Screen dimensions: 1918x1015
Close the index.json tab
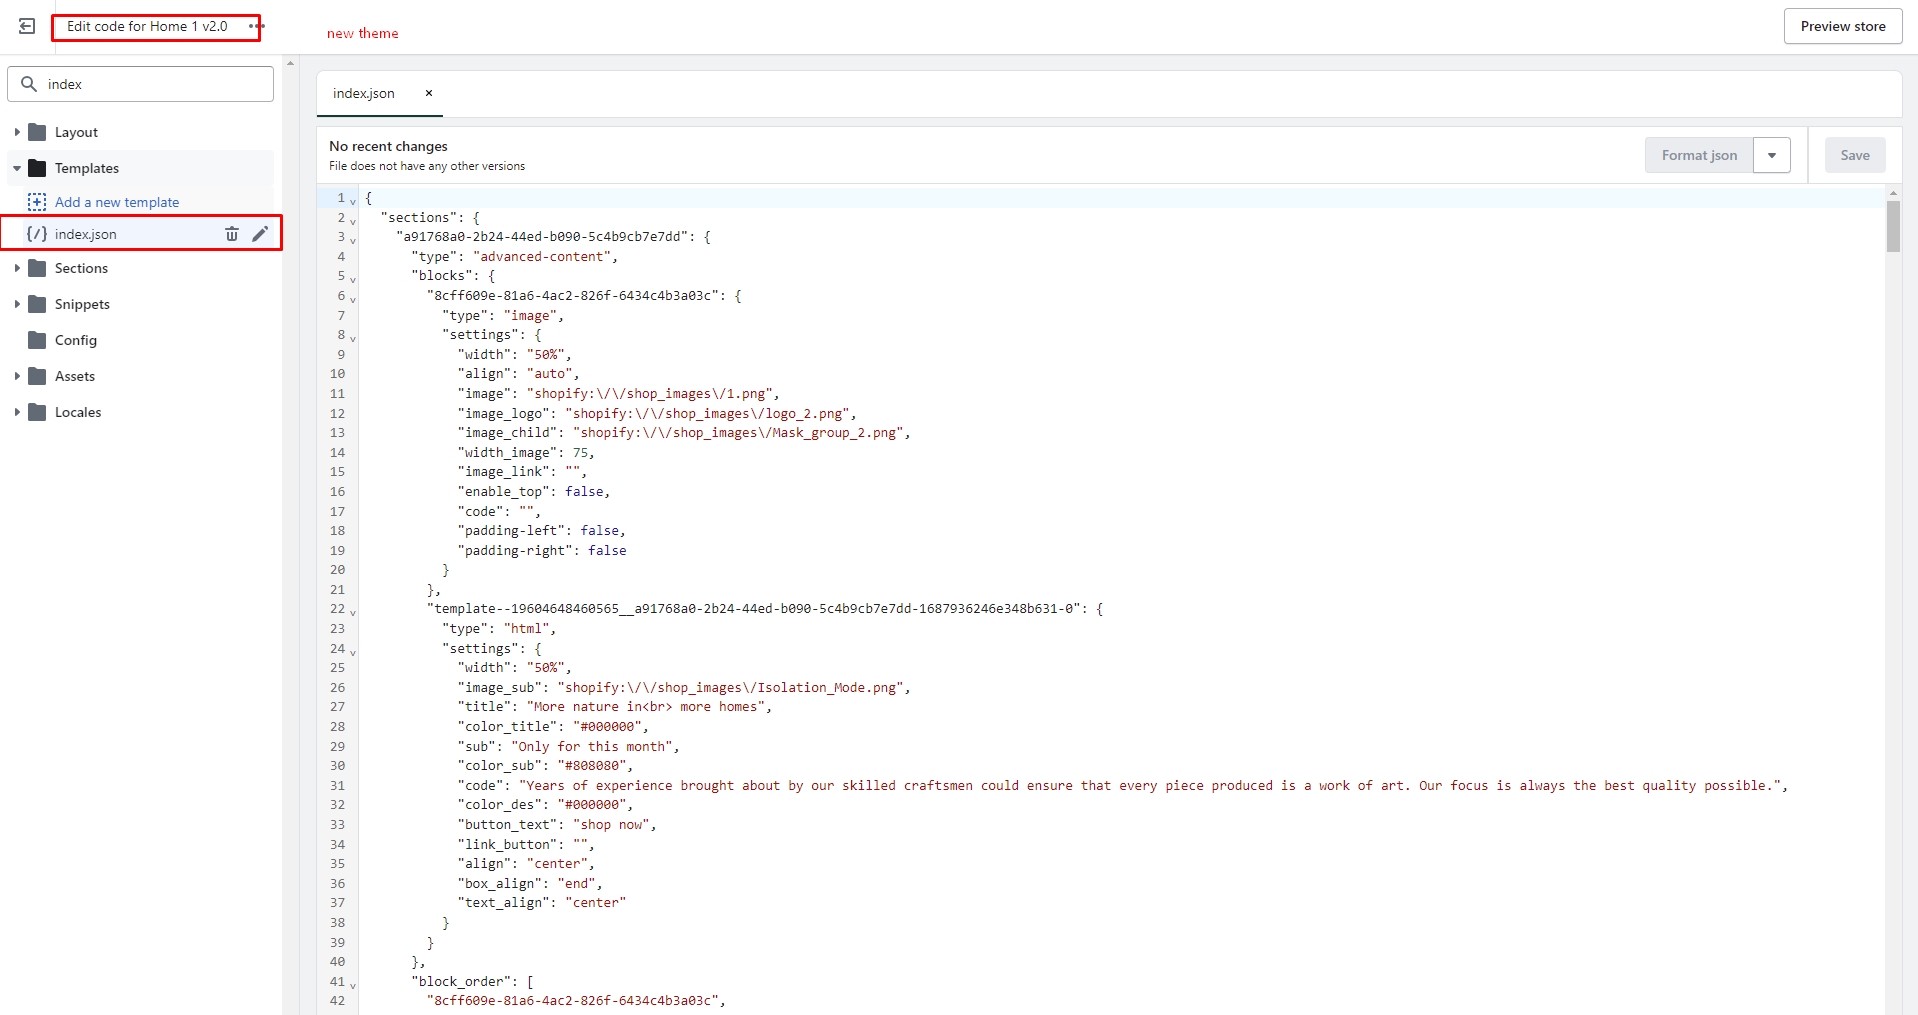(x=429, y=93)
